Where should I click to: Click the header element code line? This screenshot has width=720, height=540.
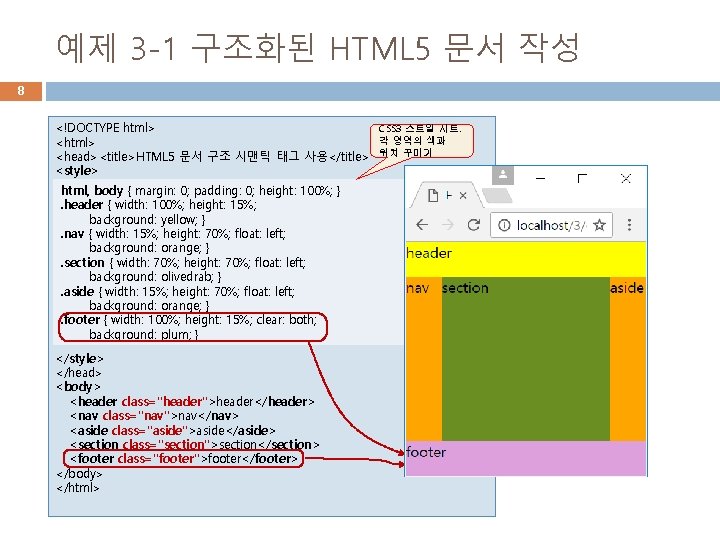(192, 402)
